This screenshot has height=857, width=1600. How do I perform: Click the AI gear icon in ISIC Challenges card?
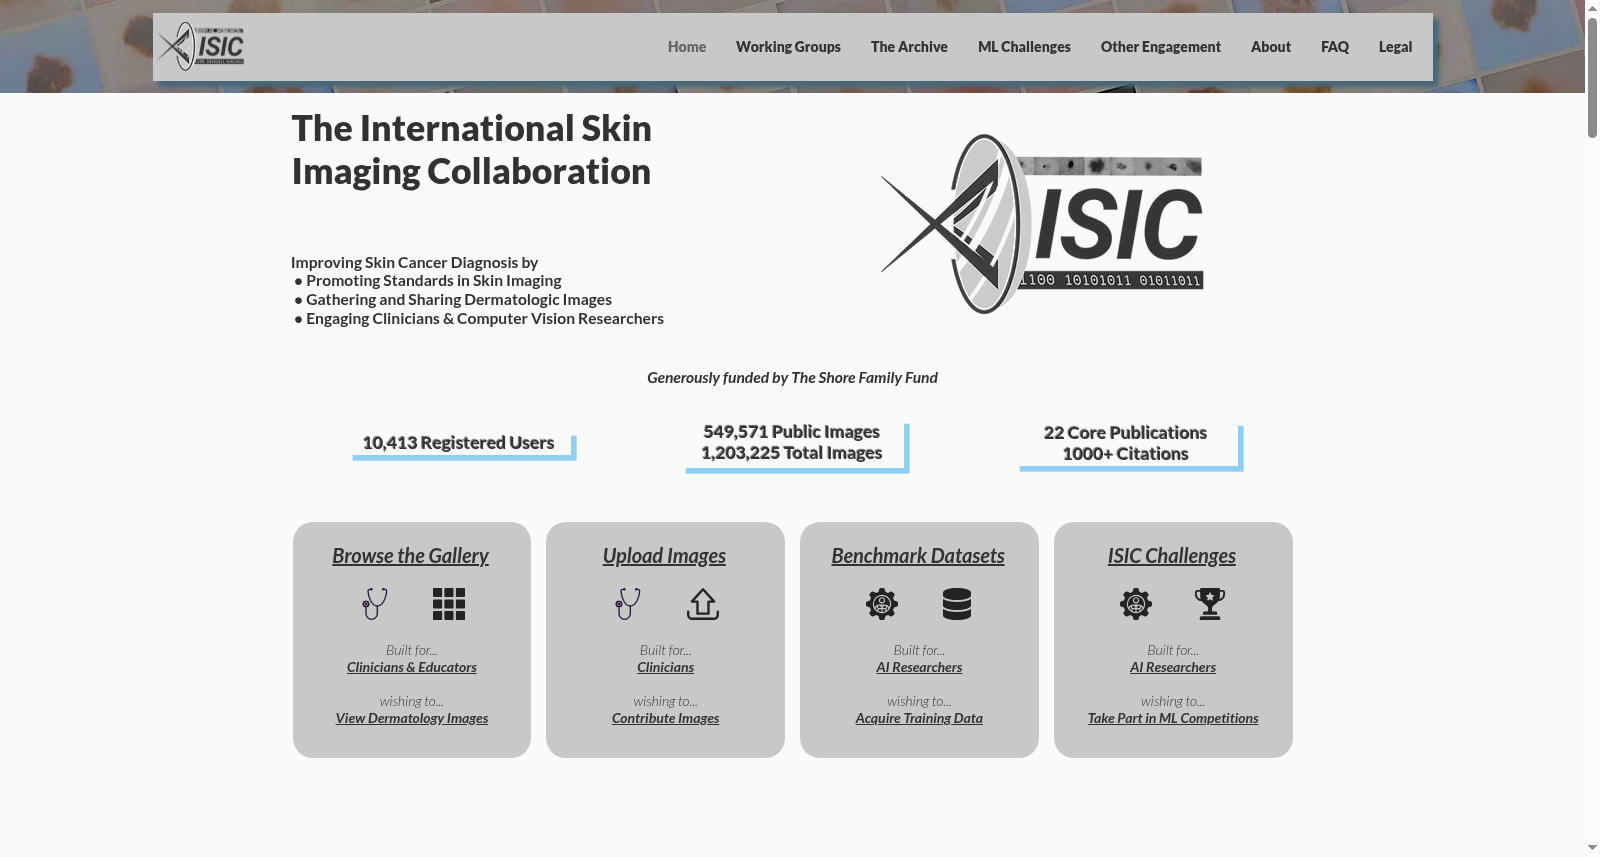(1136, 604)
